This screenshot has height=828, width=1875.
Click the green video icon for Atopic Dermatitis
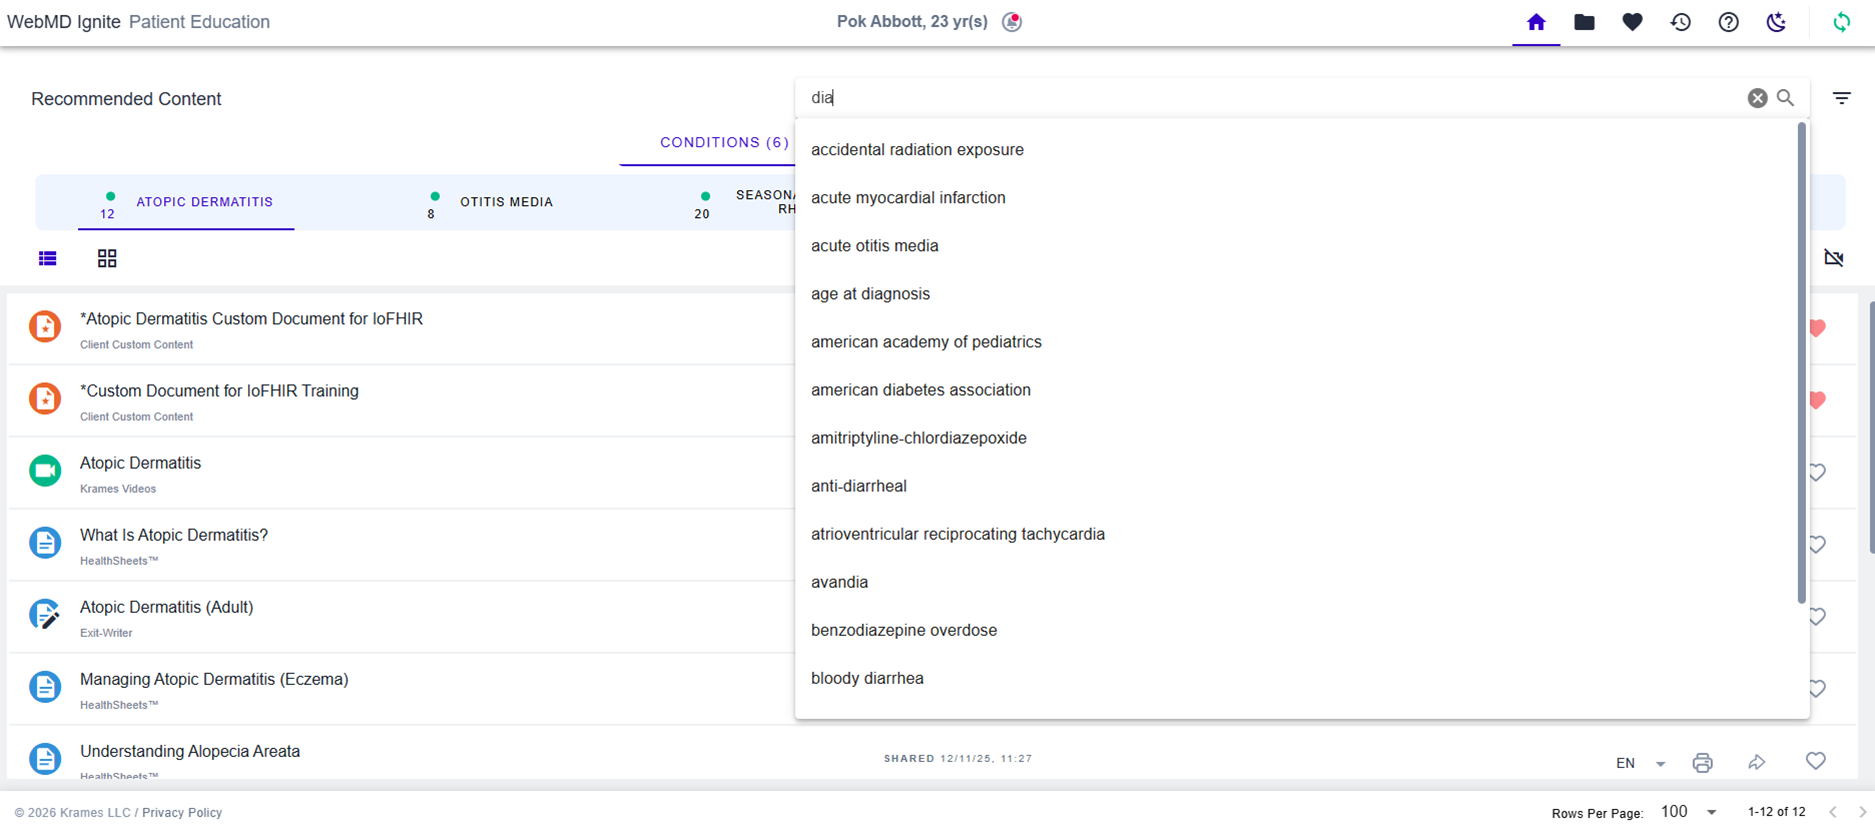pyautogui.click(x=45, y=471)
